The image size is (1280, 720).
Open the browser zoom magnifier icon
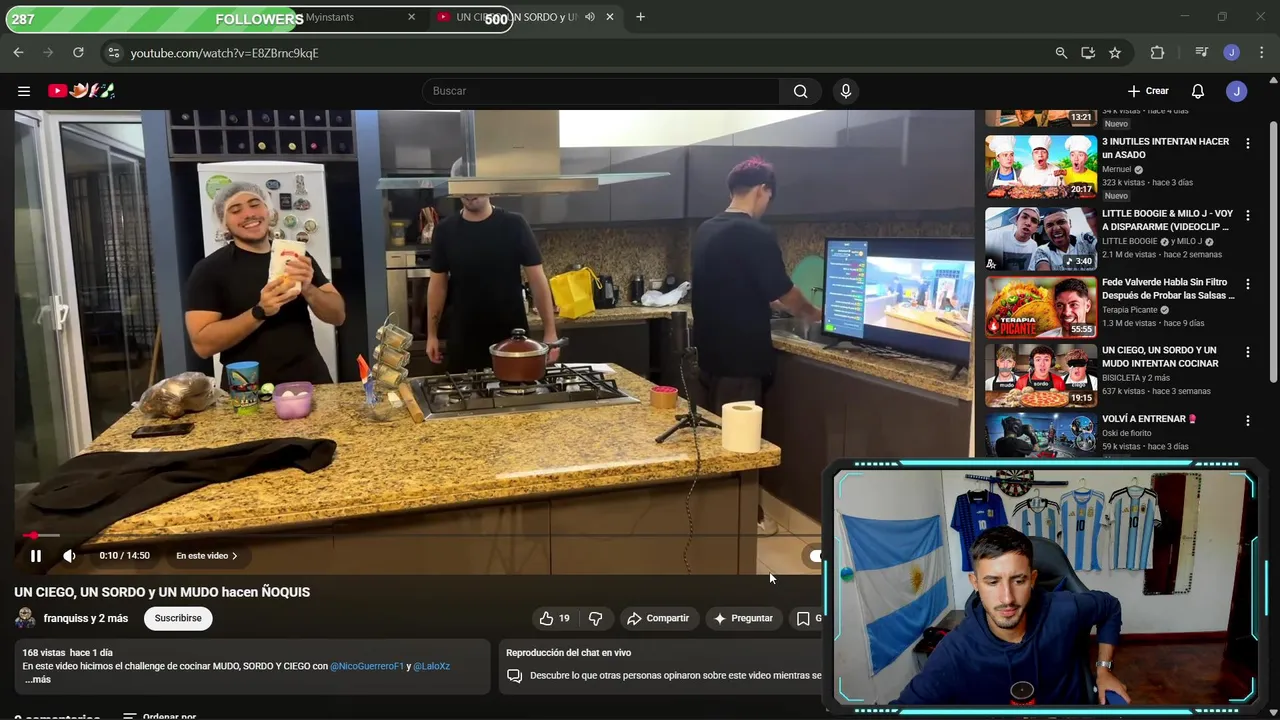click(1061, 53)
